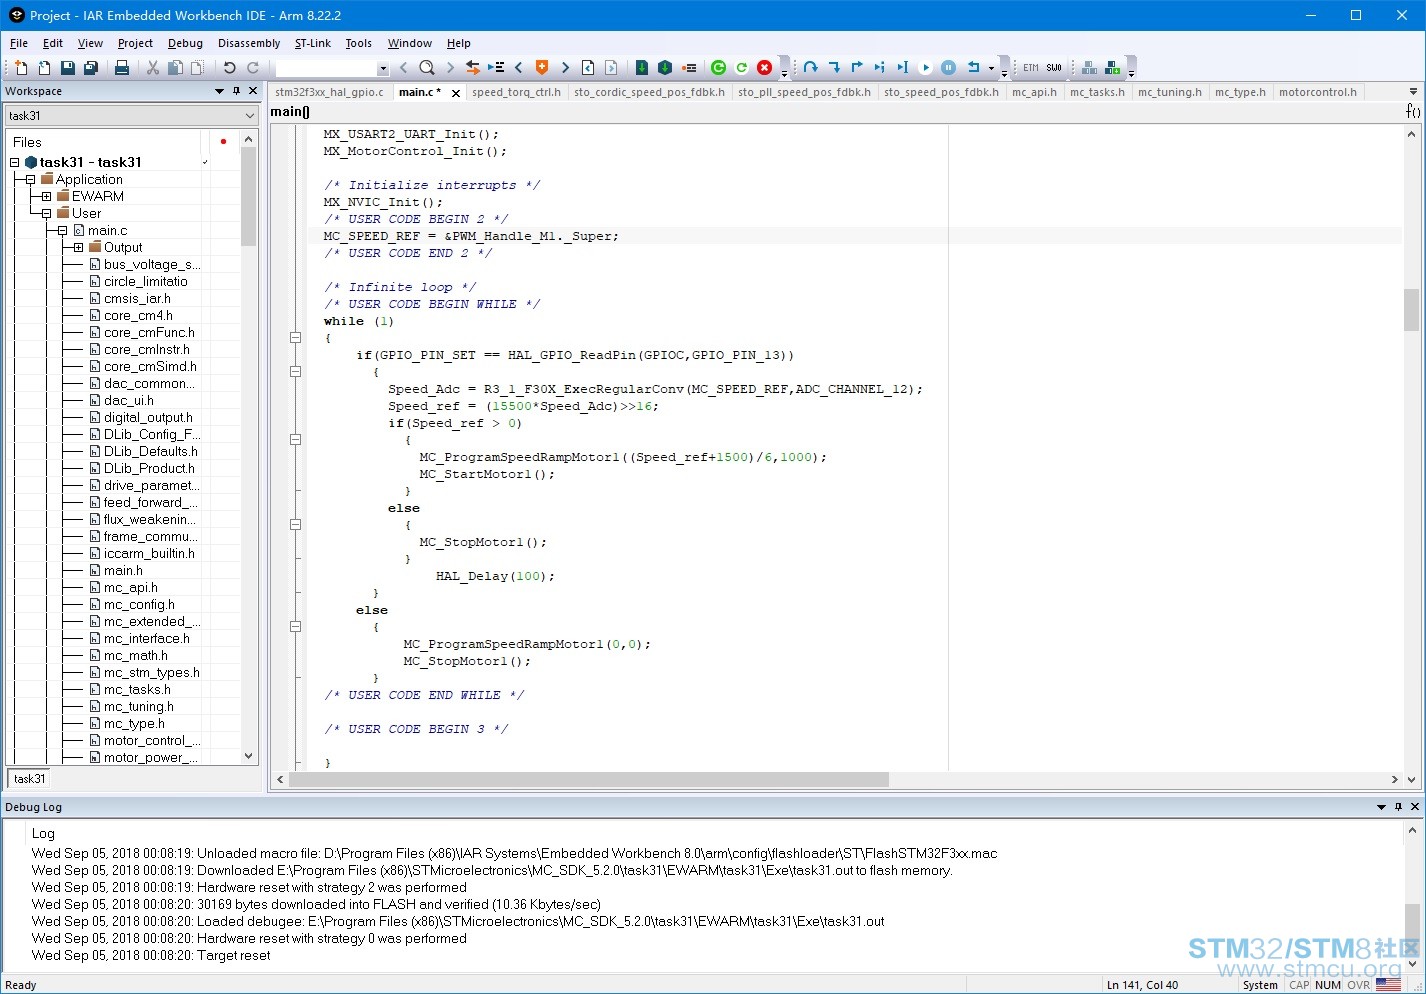Image resolution: width=1426 pixels, height=994 pixels.
Task: Toggle breakpoint with the orange dot icon
Action: [689, 68]
